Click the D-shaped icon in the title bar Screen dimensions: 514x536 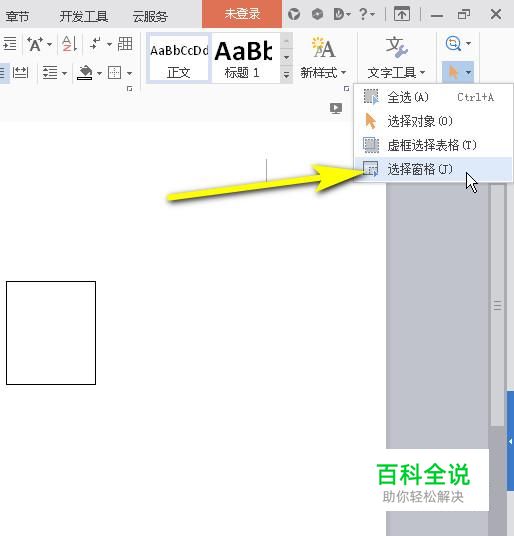pos(339,14)
